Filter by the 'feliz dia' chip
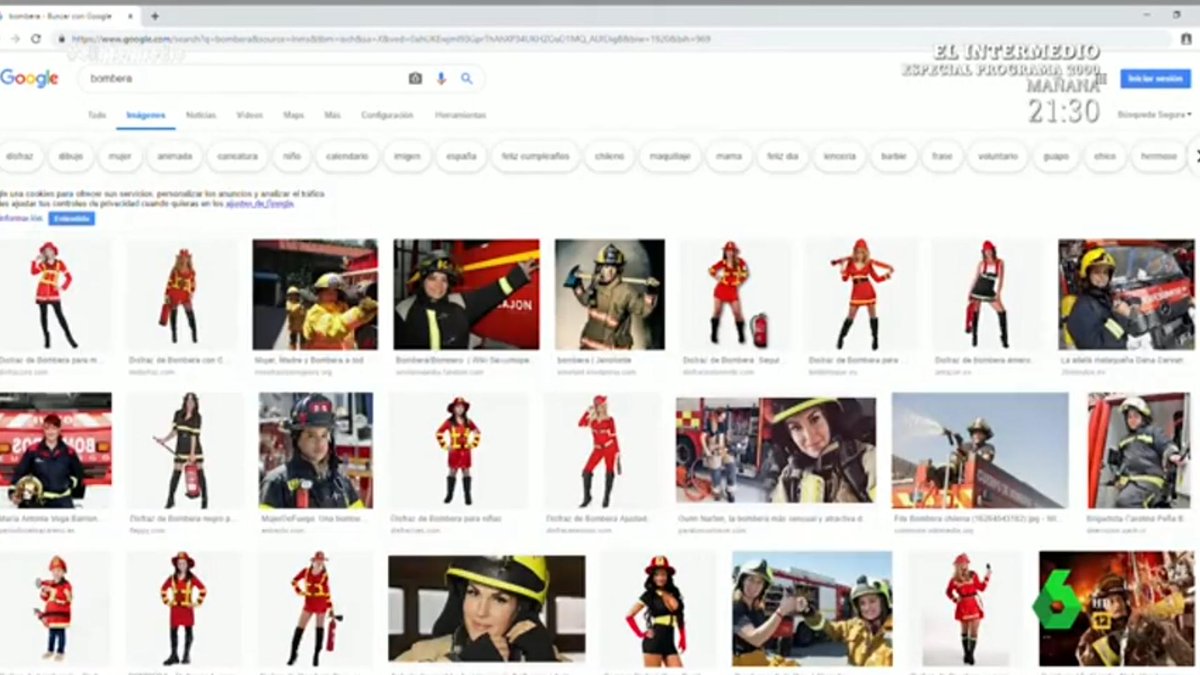 [782, 156]
